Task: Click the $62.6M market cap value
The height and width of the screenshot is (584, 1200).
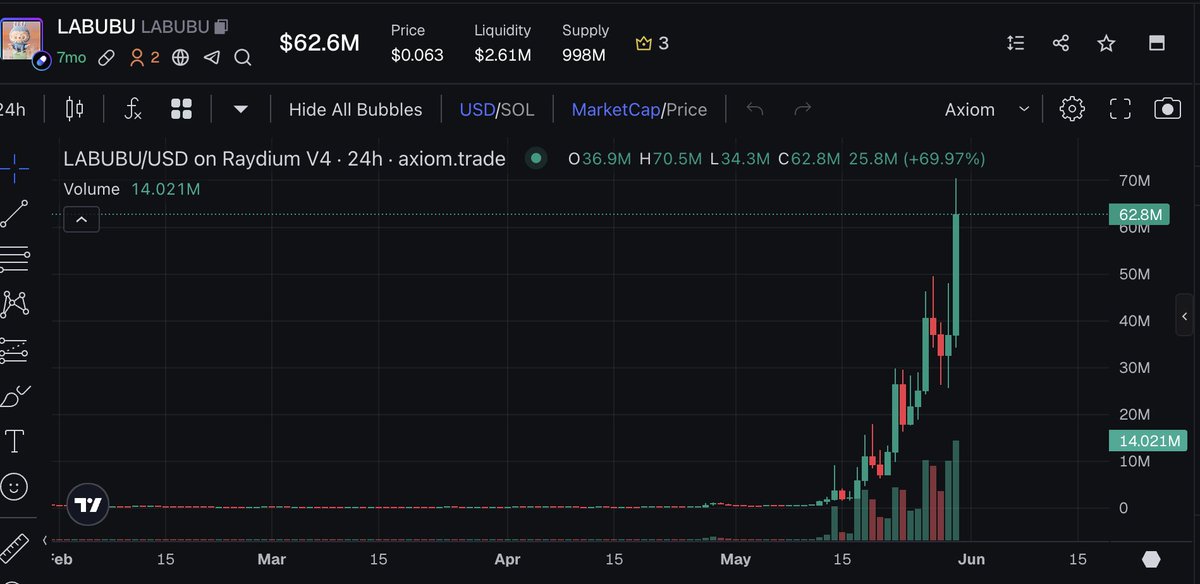Action: 319,43
